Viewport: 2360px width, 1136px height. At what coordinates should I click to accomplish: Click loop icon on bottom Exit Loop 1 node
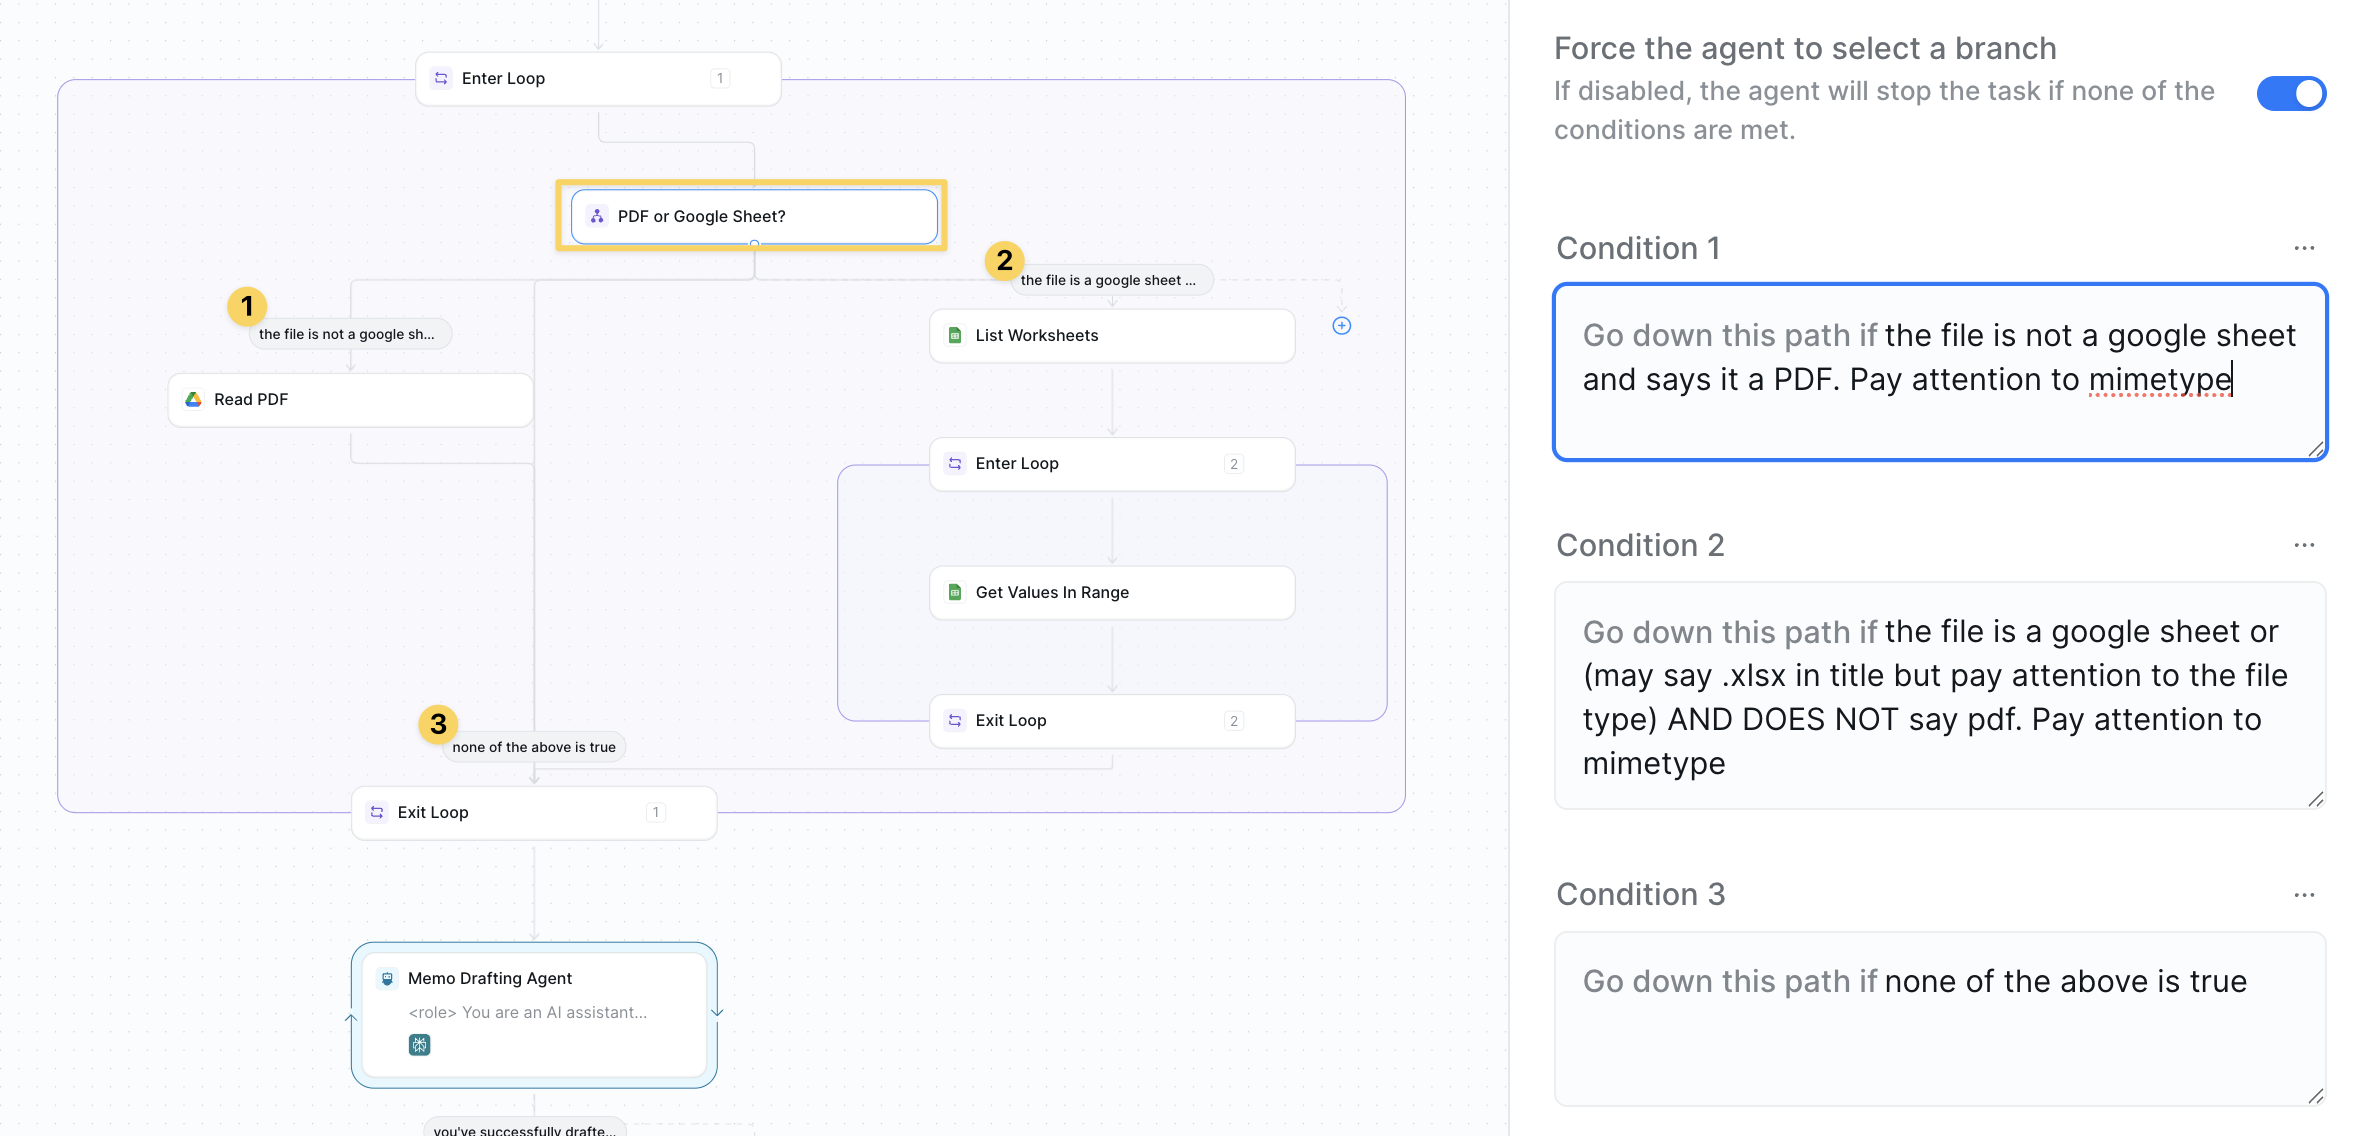[377, 812]
